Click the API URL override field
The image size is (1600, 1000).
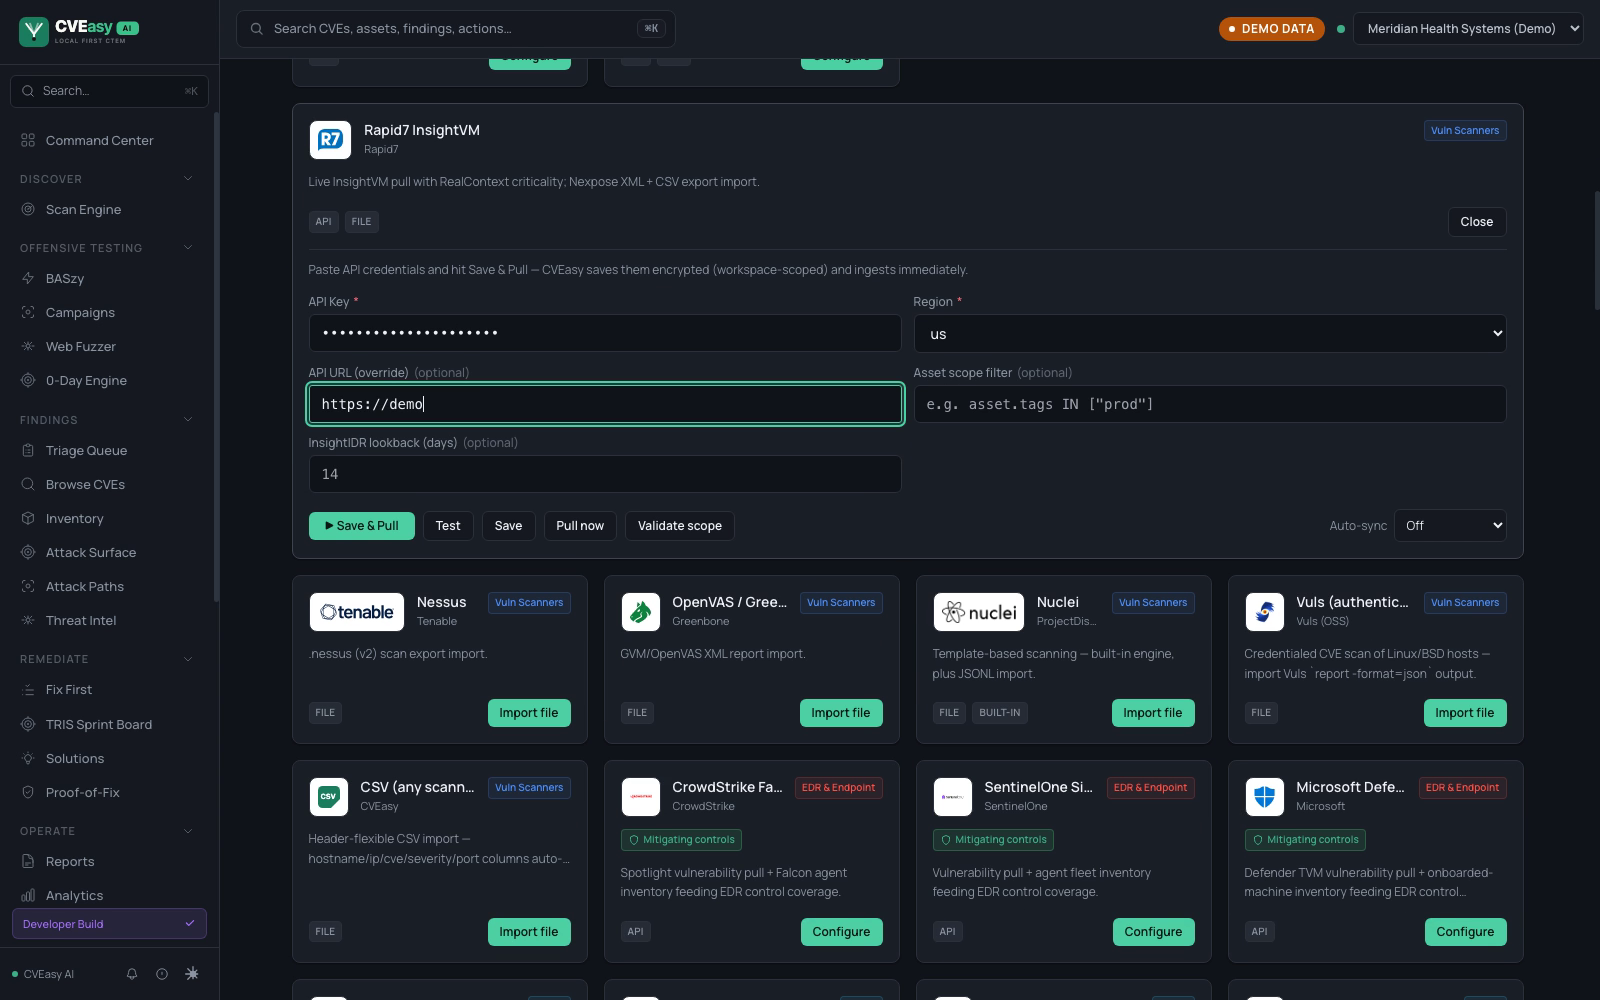coord(605,404)
